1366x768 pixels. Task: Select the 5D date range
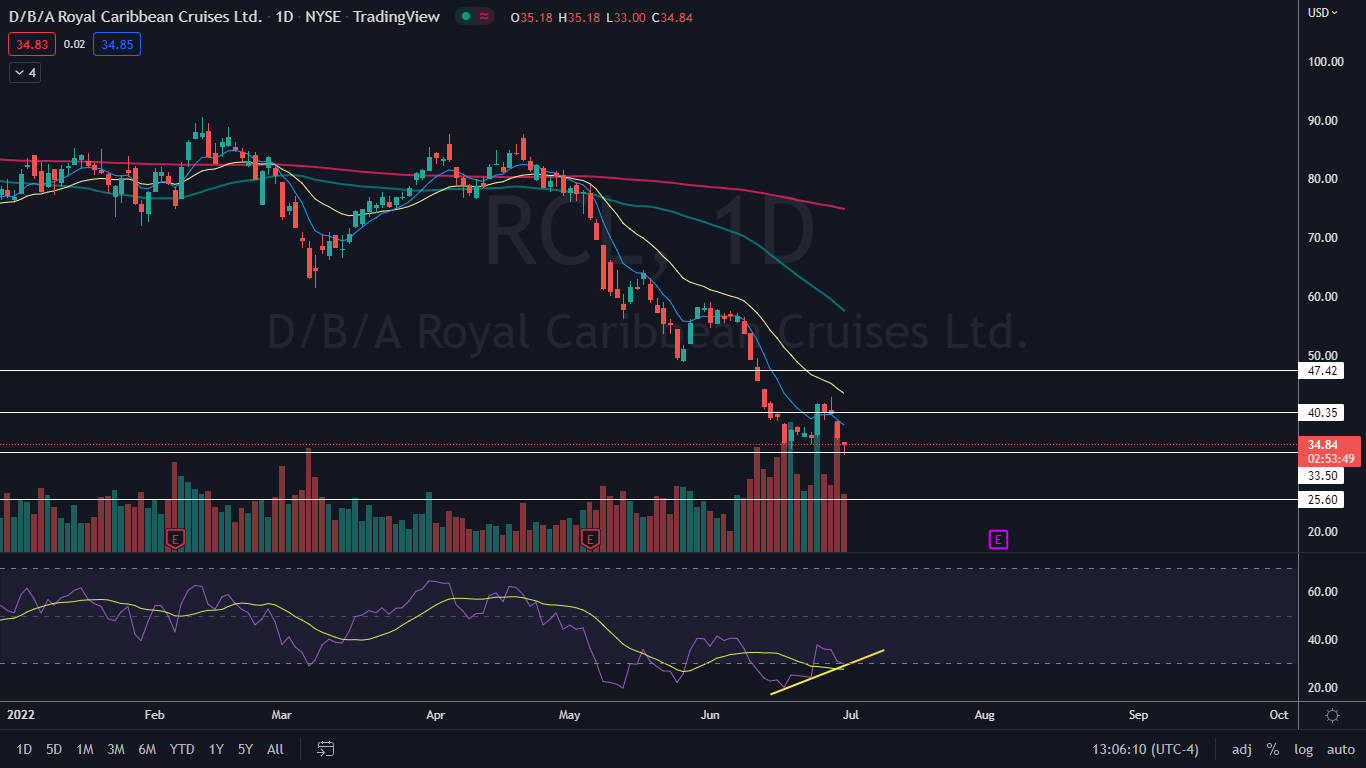pos(54,749)
